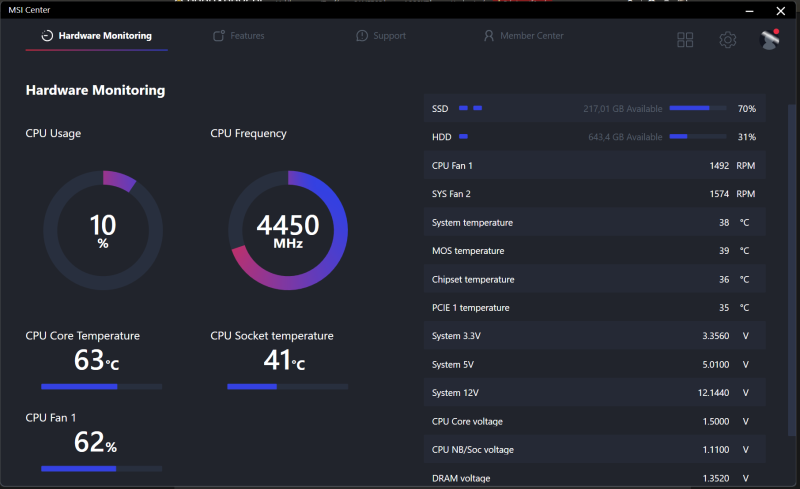Click the SSD 70% usage bar
The image size is (800, 489).
698,108
